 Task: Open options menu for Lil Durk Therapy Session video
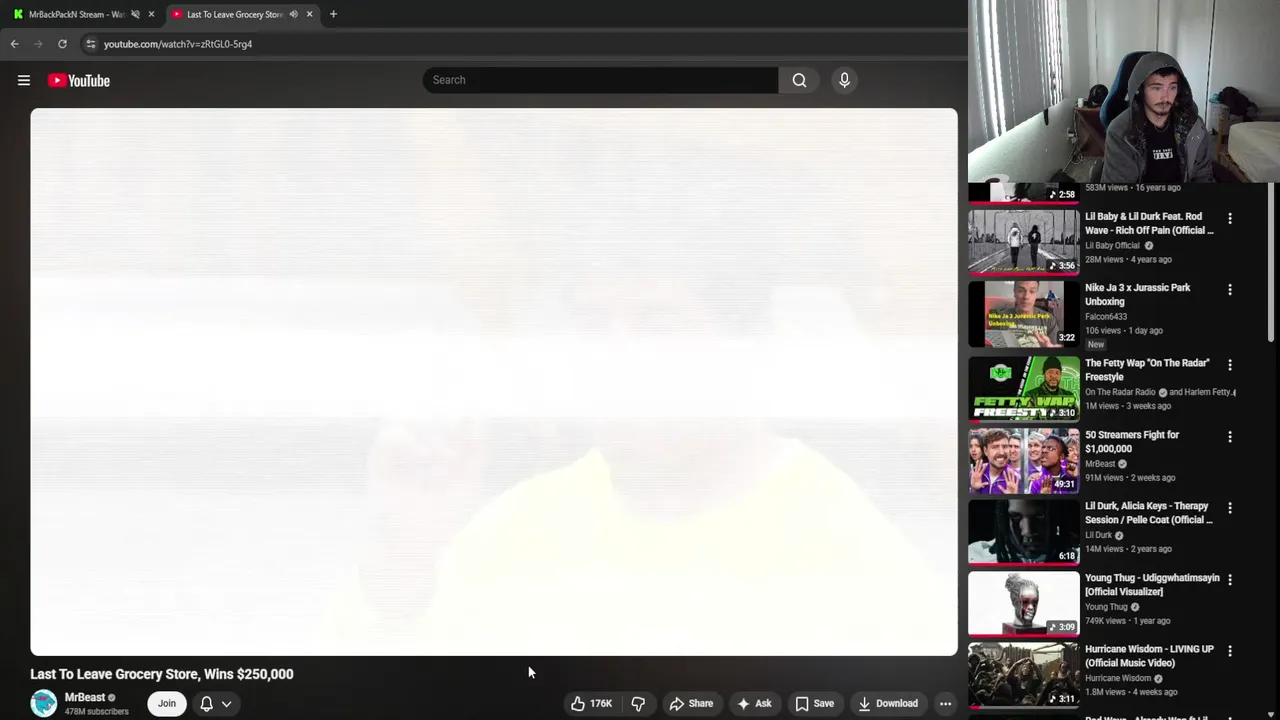(x=1230, y=508)
